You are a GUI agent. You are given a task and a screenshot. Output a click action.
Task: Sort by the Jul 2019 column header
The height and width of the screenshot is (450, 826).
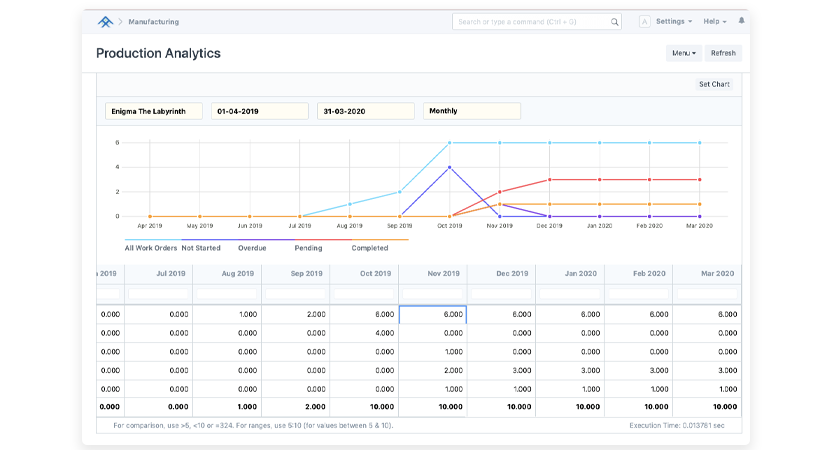coord(159,273)
